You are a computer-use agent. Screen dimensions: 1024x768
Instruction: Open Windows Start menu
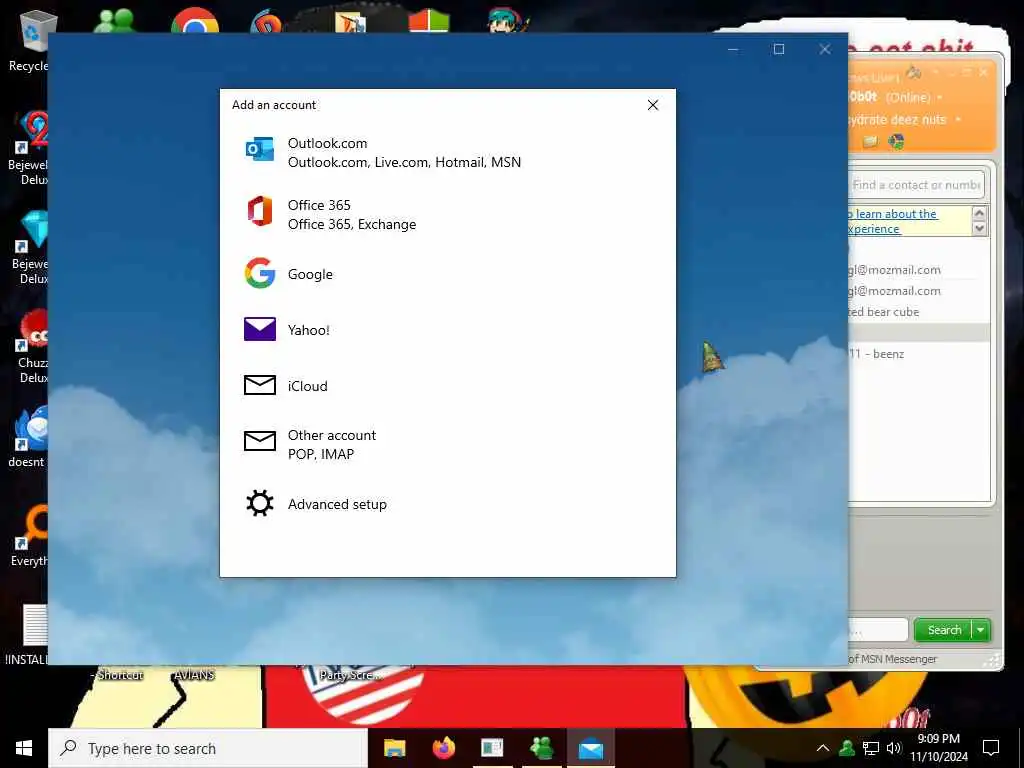tap(24, 748)
